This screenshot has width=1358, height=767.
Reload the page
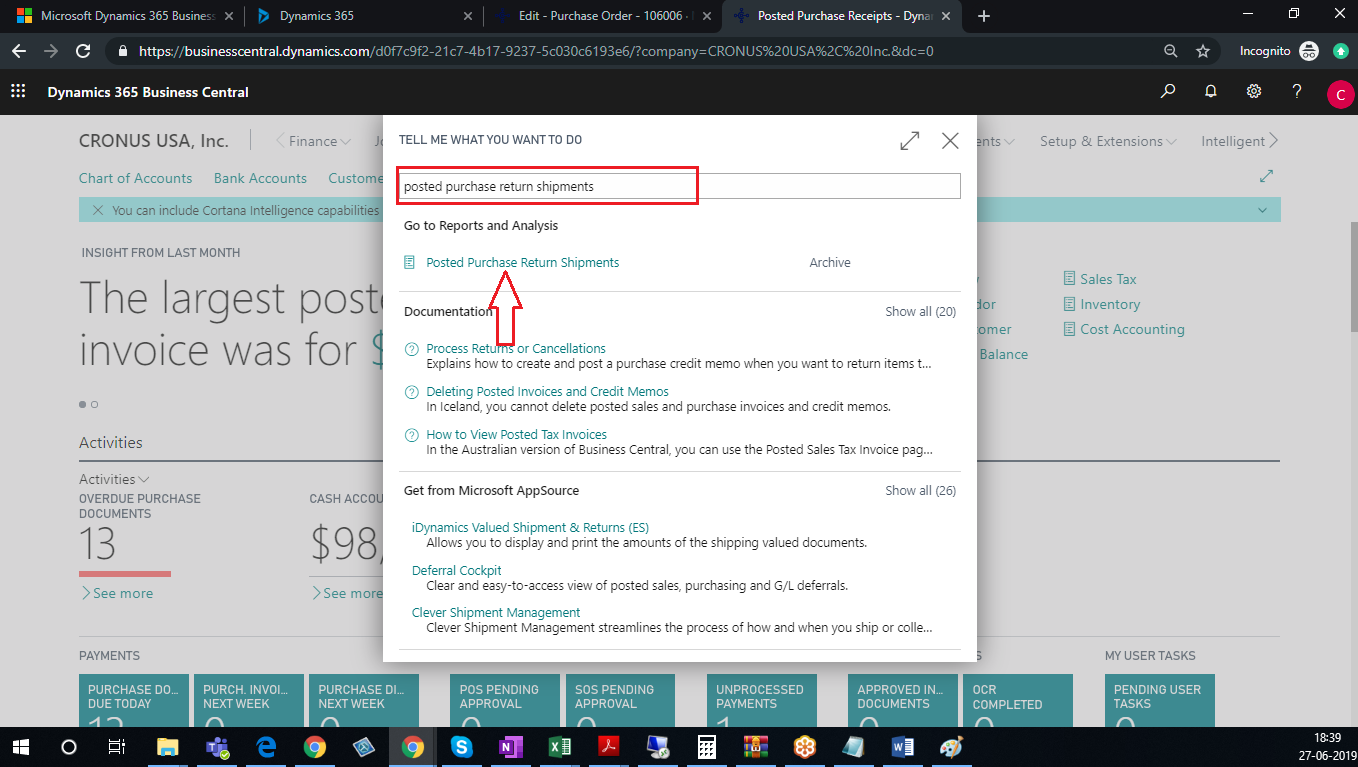pyautogui.click(x=84, y=51)
